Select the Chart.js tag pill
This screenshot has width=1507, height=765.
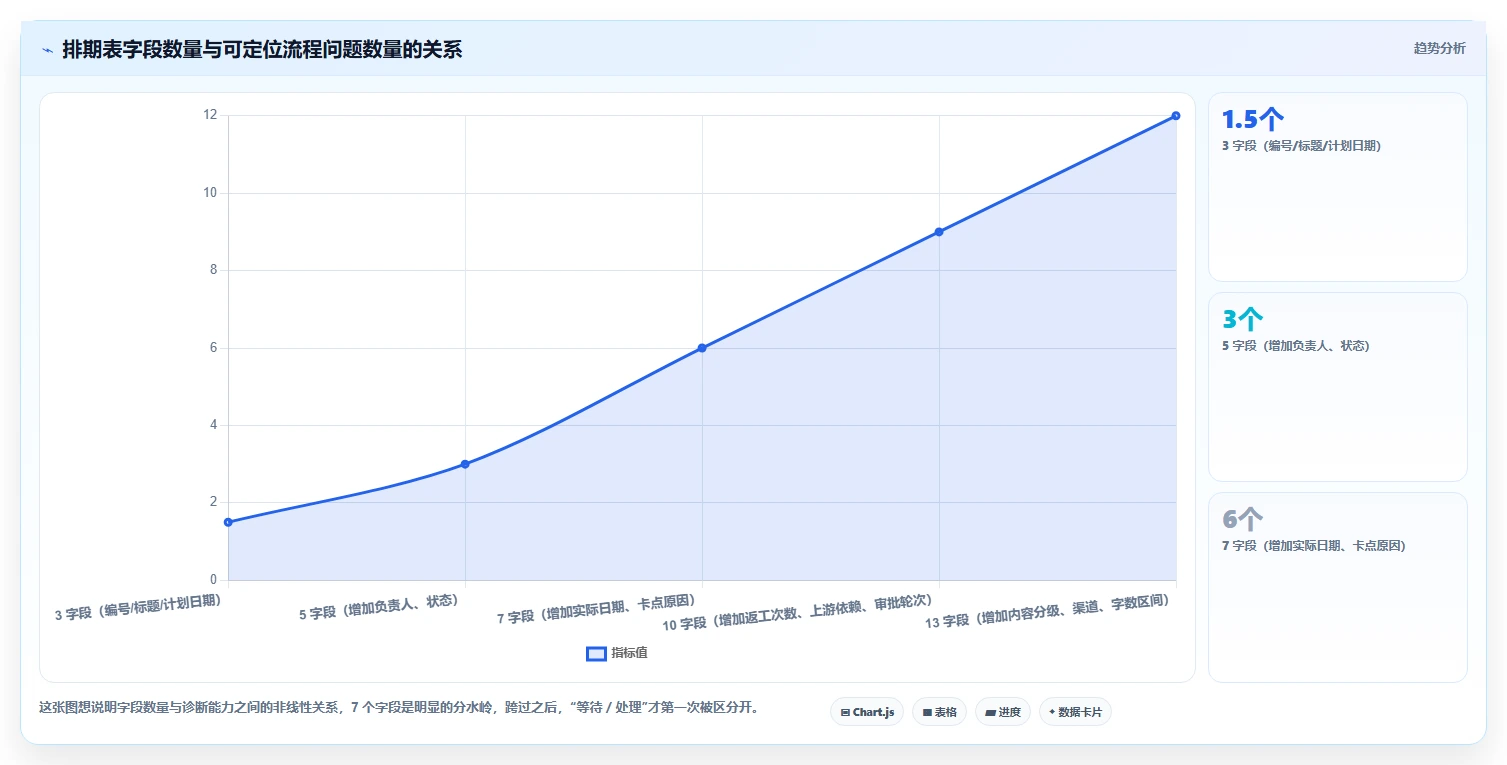[867, 712]
